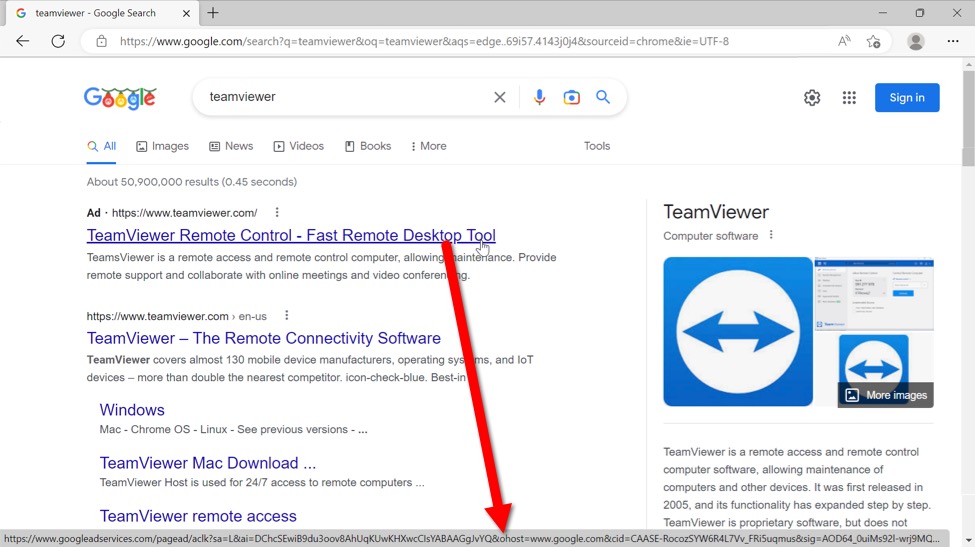Open TeamViewer Remote Control ad link
The width and height of the screenshot is (975, 547).
pos(291,236)
